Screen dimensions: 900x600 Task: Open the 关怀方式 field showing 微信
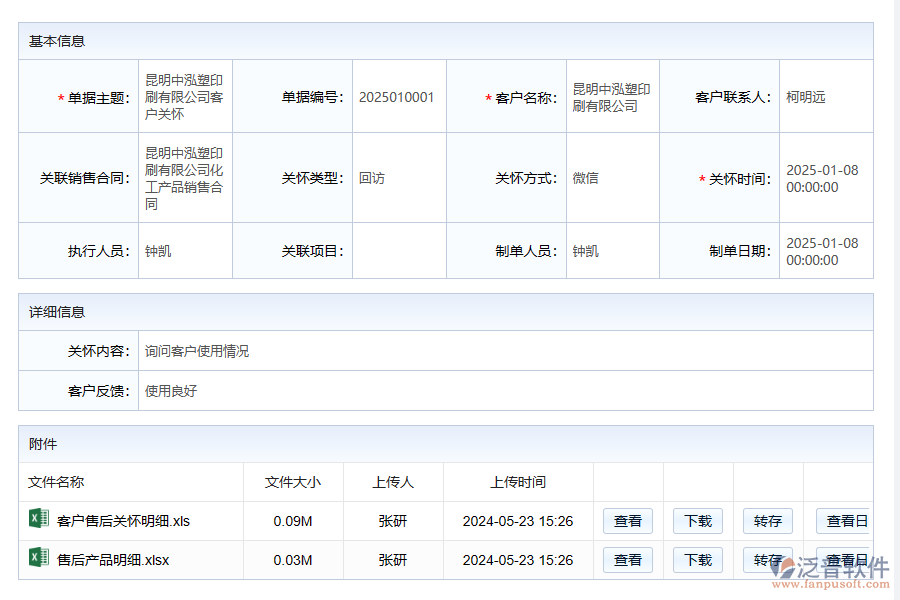pos(612,178)
